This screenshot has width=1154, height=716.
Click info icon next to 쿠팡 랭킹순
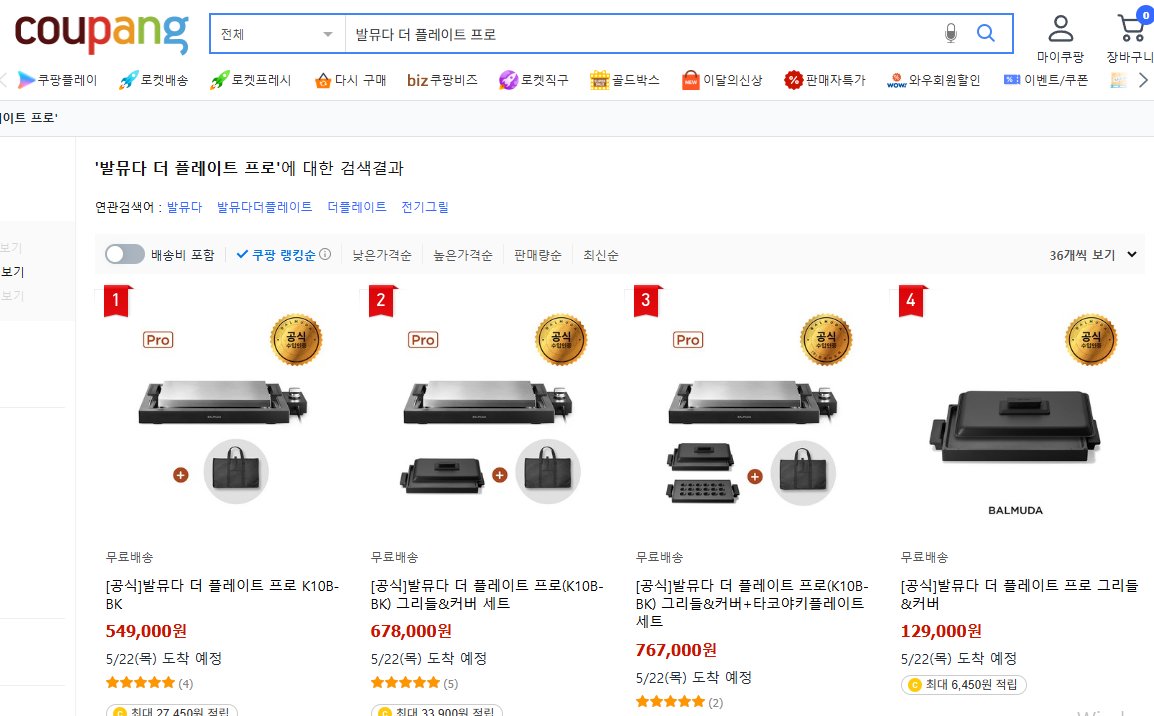point(325,255)
